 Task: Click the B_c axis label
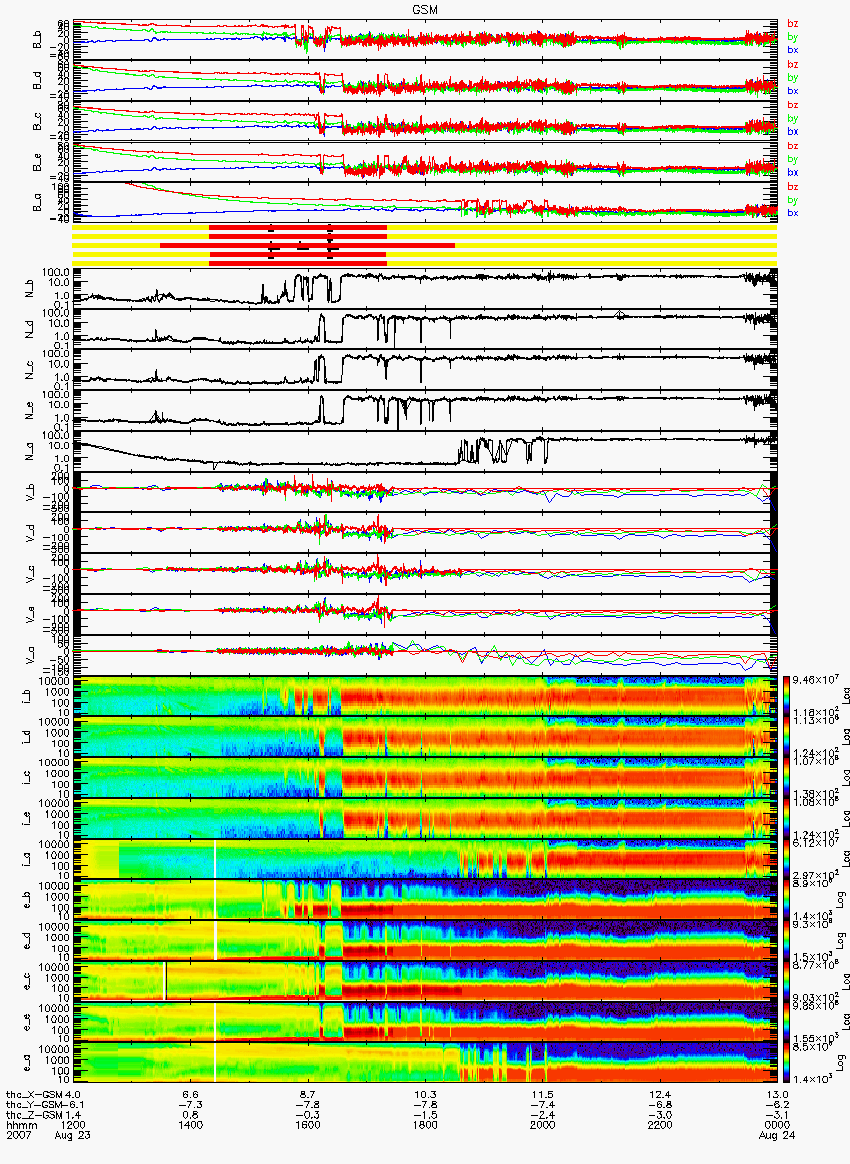coord(37,122)
